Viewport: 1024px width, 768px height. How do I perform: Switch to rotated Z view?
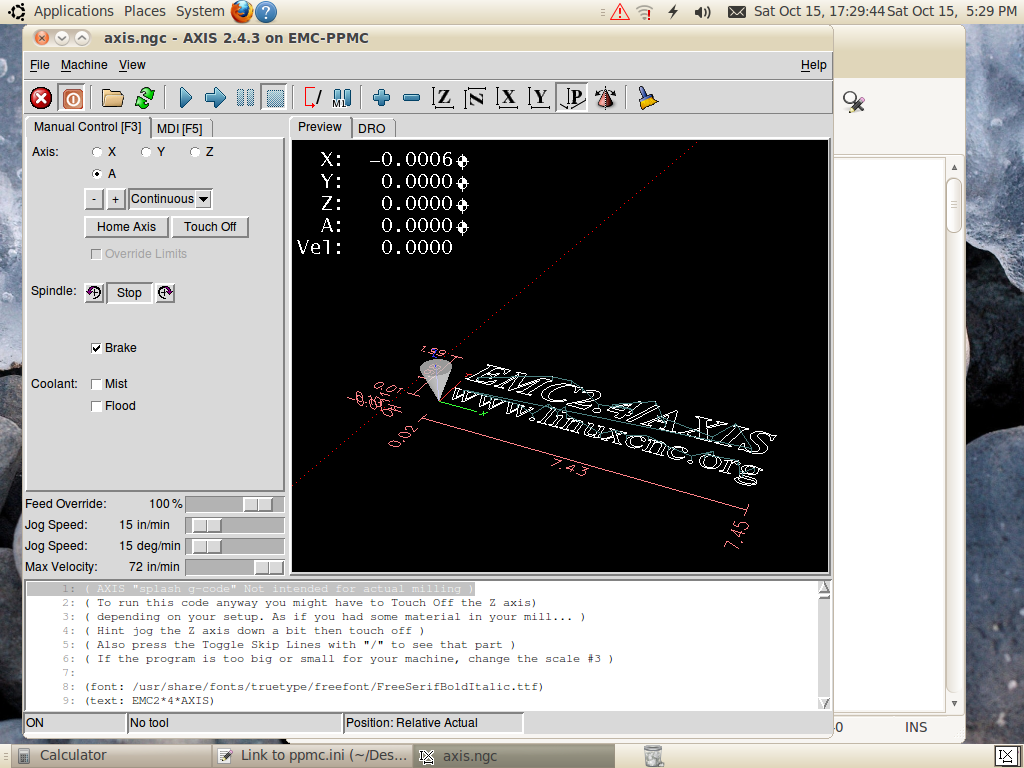click(x=475, y=99)
